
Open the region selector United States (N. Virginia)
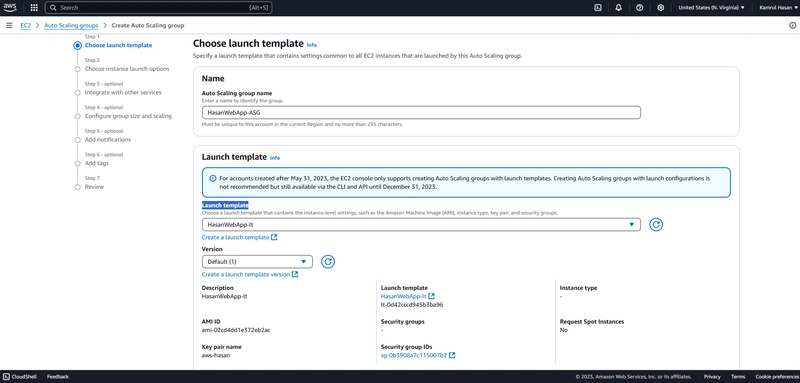(711, 8)
